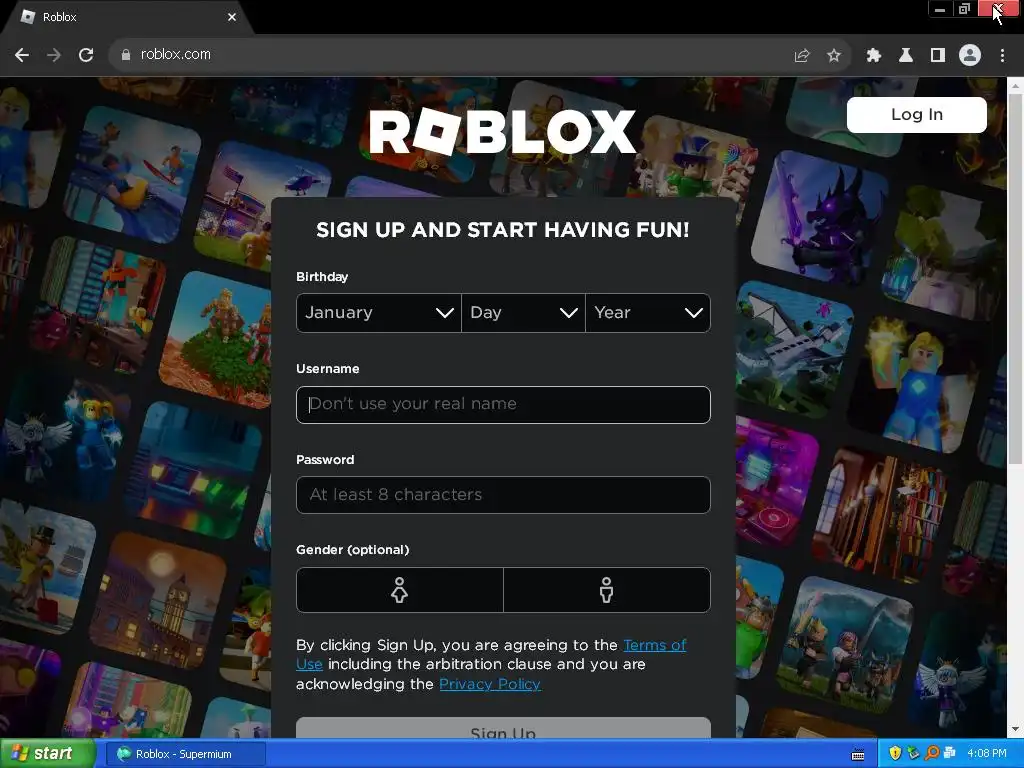This screenshot has height=768, width=1024.
Task: Click the clock tower night scene thumbnail
Action: click(158, 601)
